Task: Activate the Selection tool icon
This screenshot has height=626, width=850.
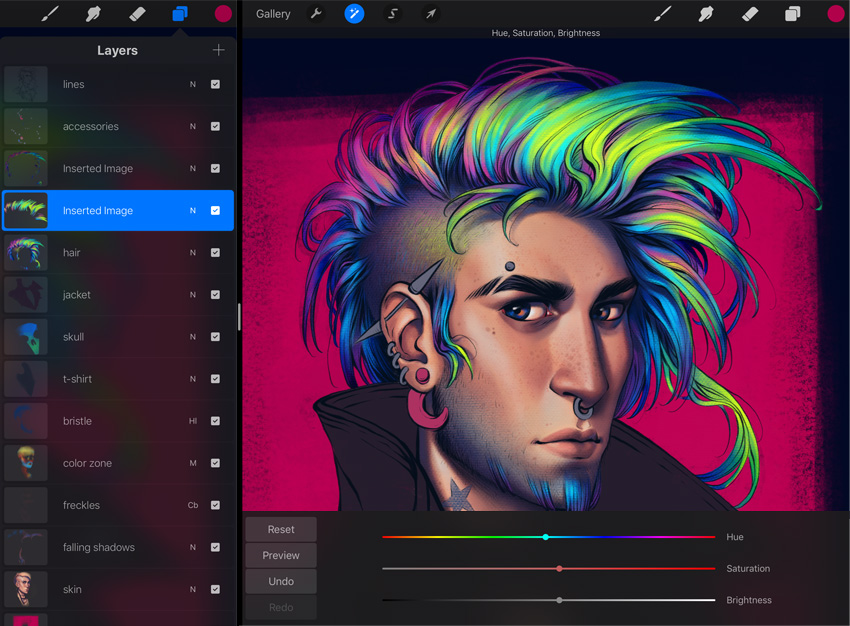Action: [x=392, y=14]
